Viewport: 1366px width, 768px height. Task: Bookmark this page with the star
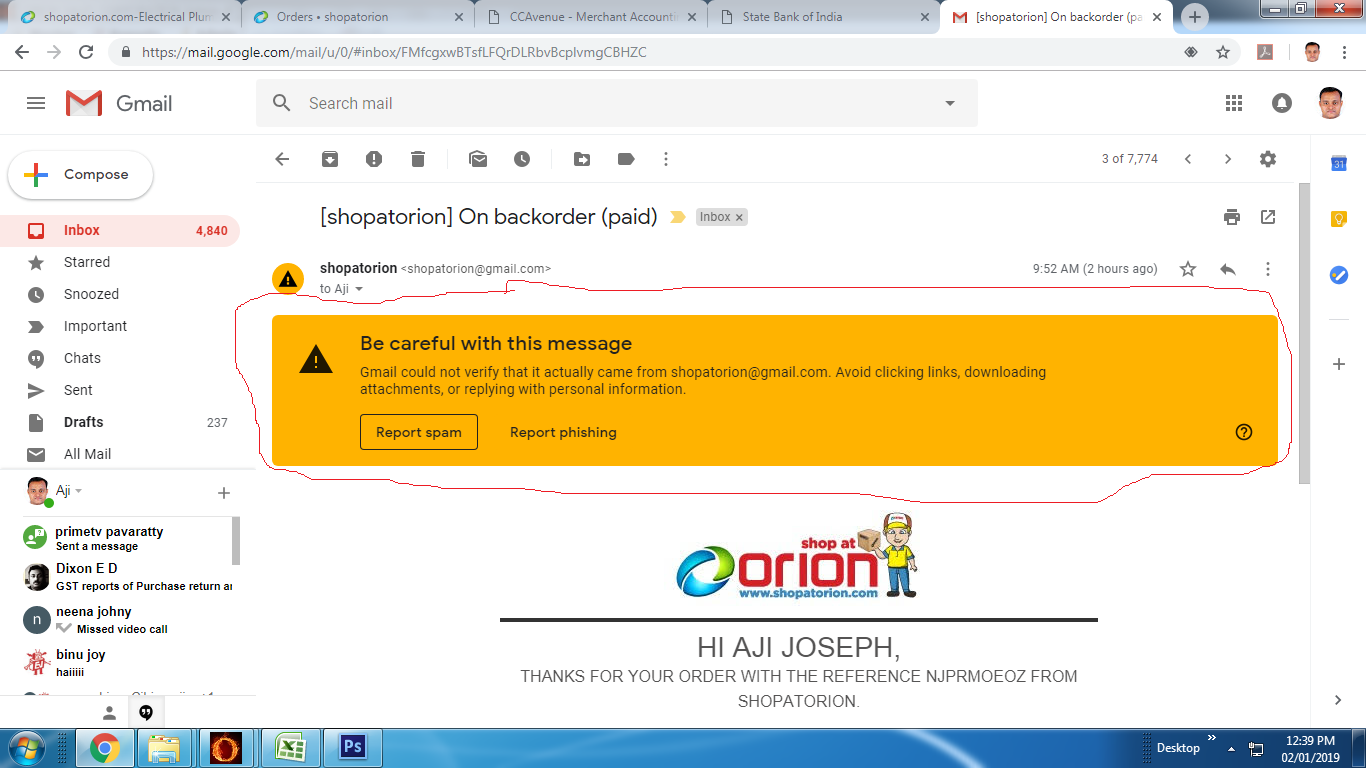tap(1223, 52)
